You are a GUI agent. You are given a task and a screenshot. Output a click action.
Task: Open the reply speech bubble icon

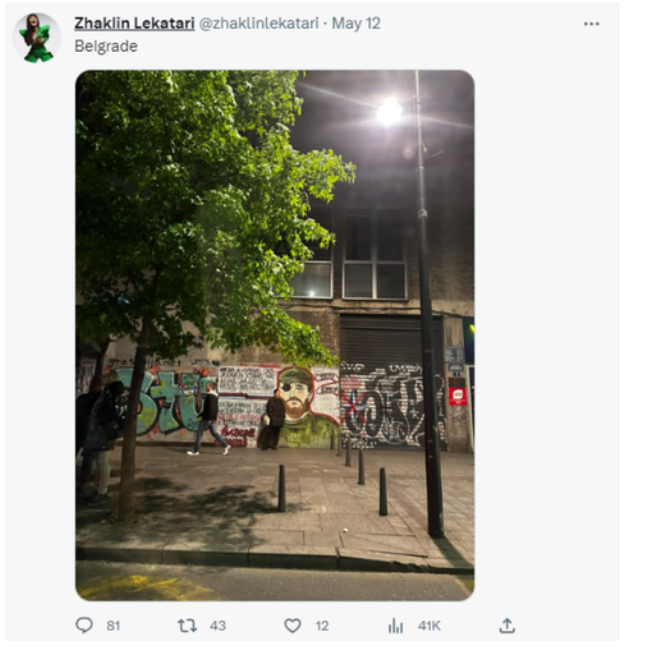click(84, 625)
